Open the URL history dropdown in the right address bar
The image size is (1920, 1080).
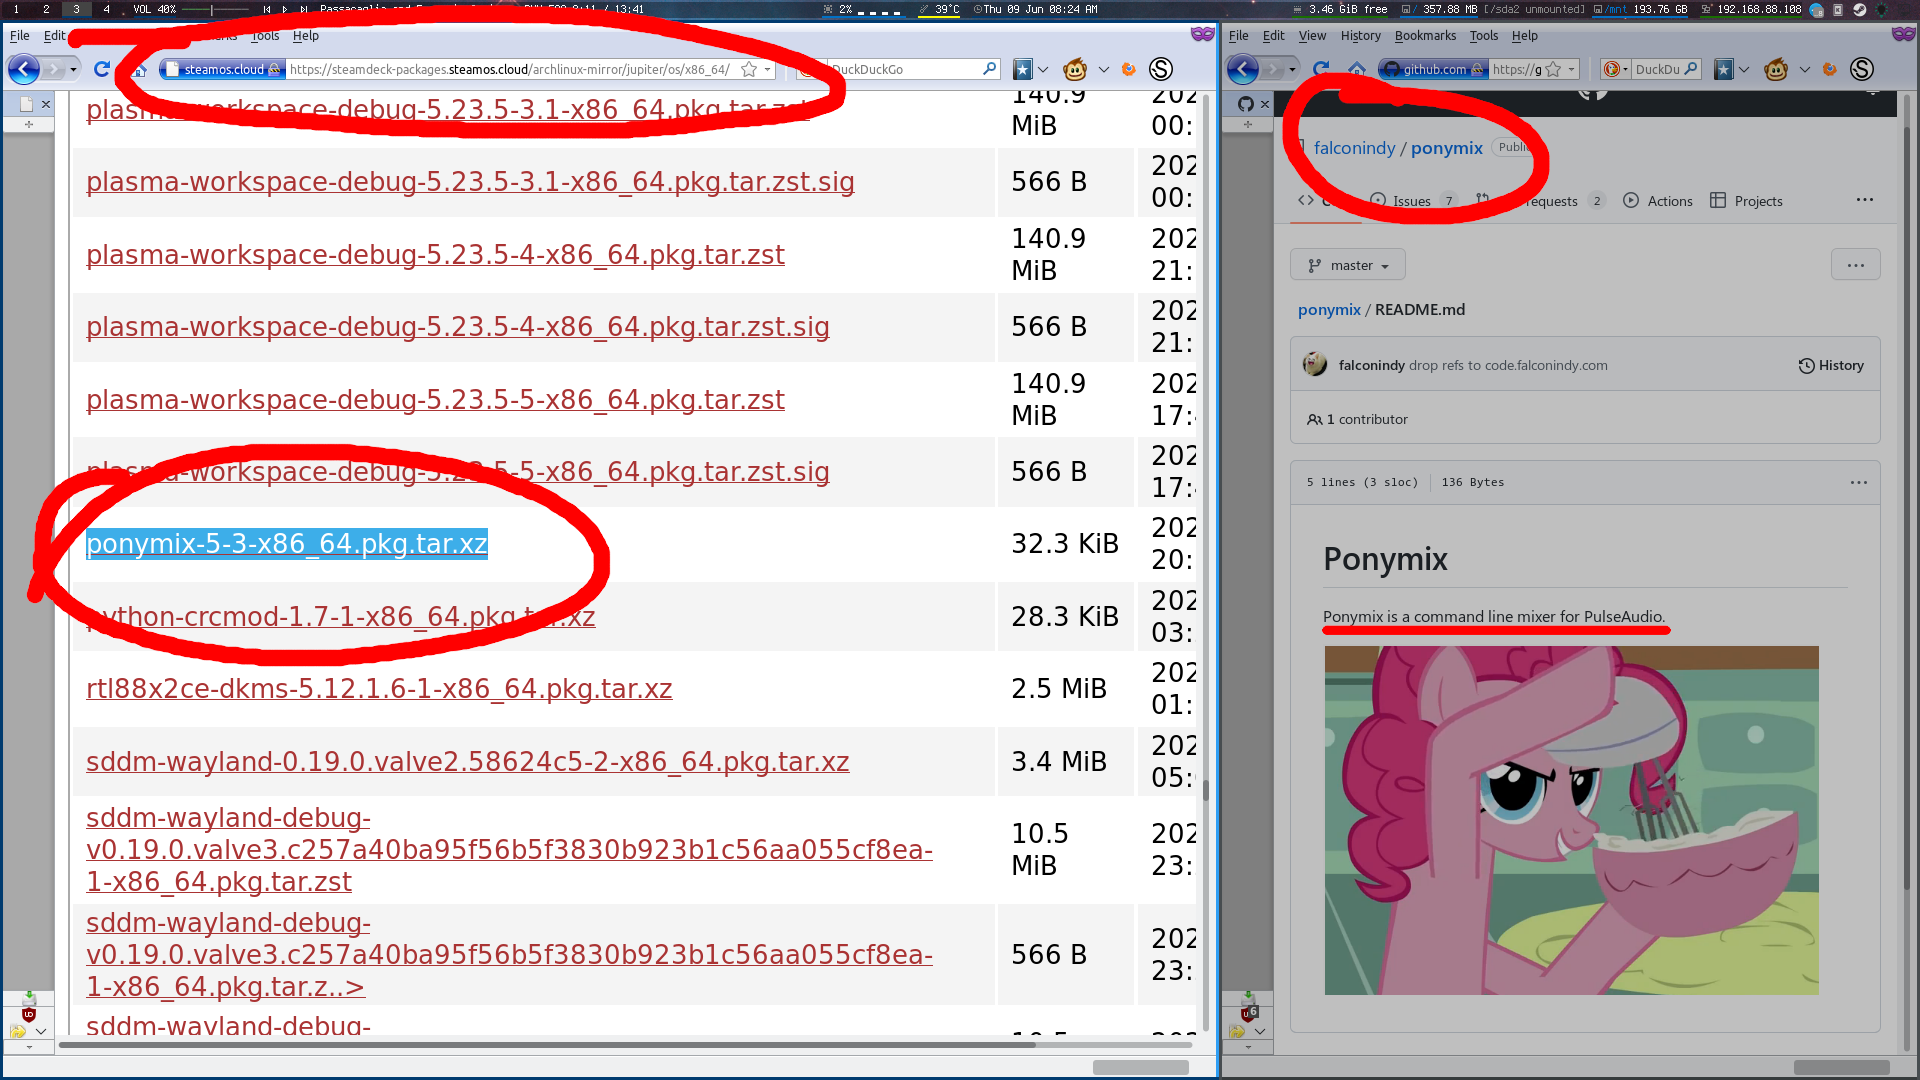[1572, 69]
